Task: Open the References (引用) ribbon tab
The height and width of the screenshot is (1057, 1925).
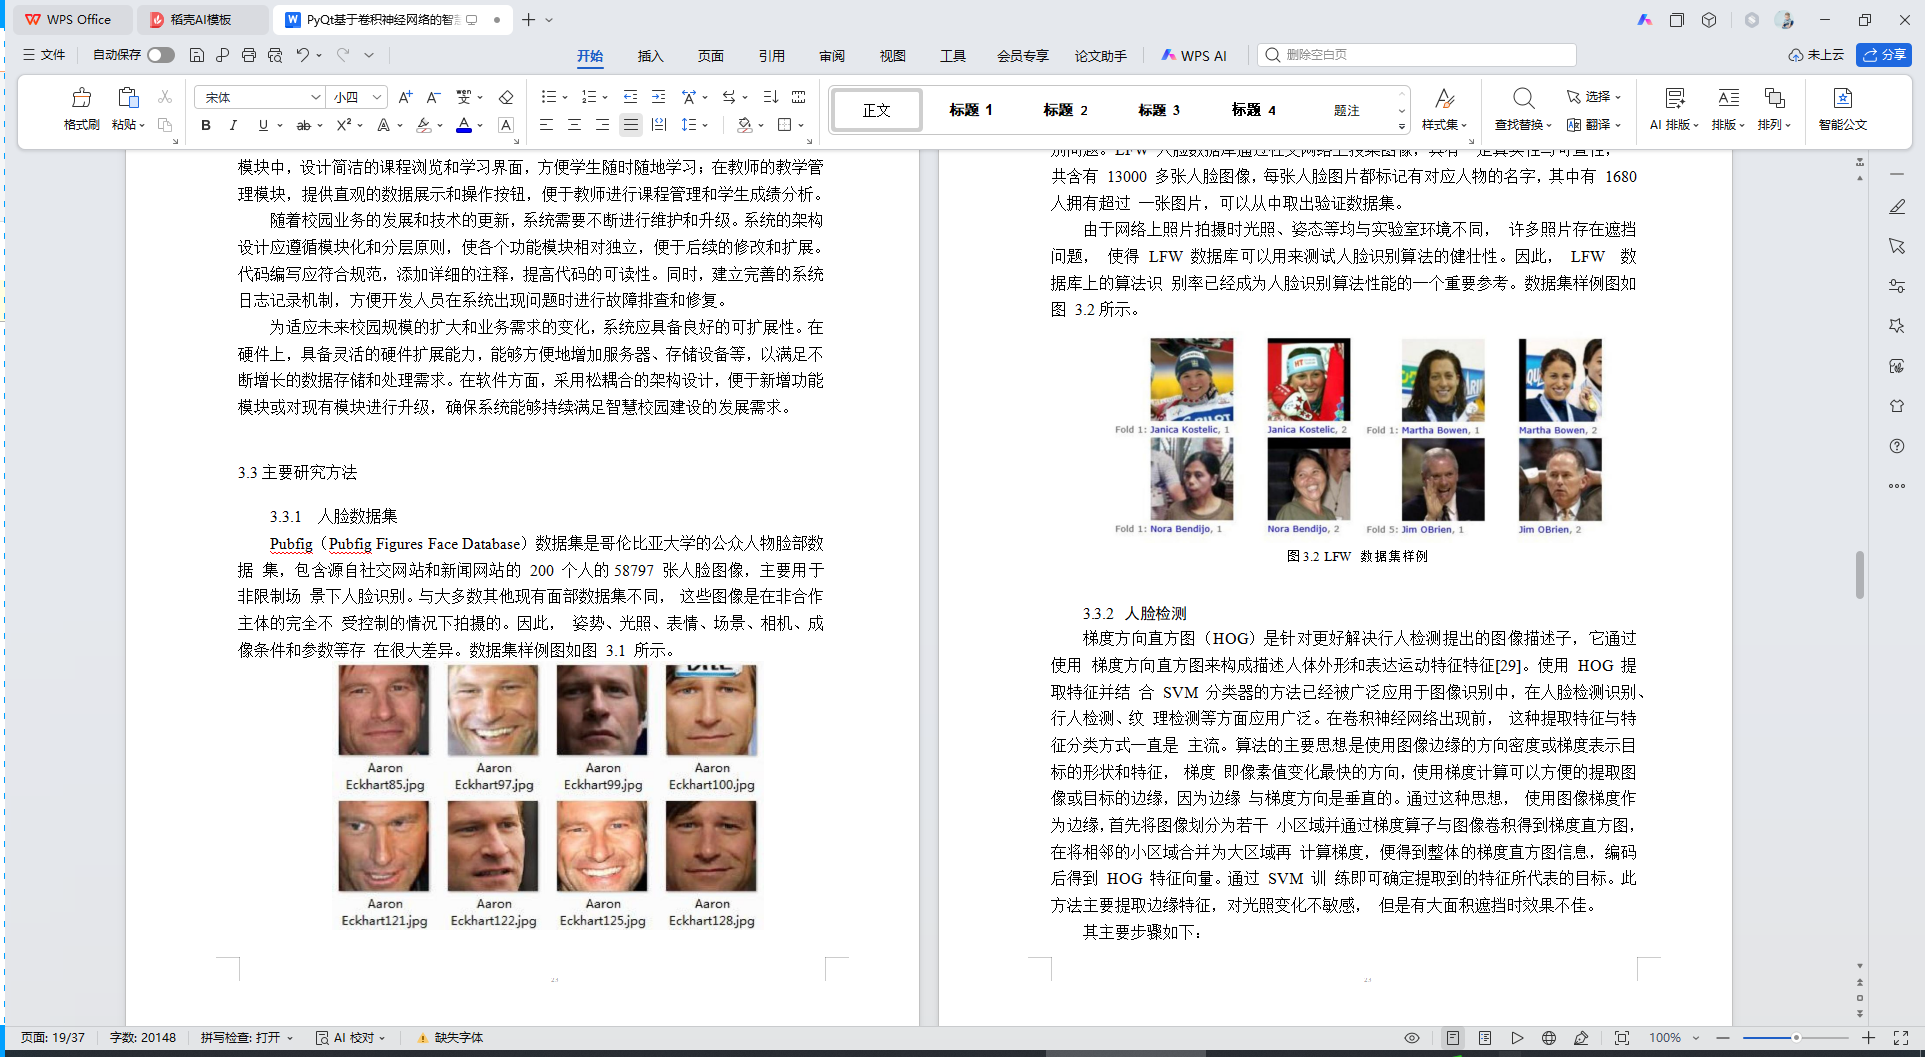Action: pos(771,56)
